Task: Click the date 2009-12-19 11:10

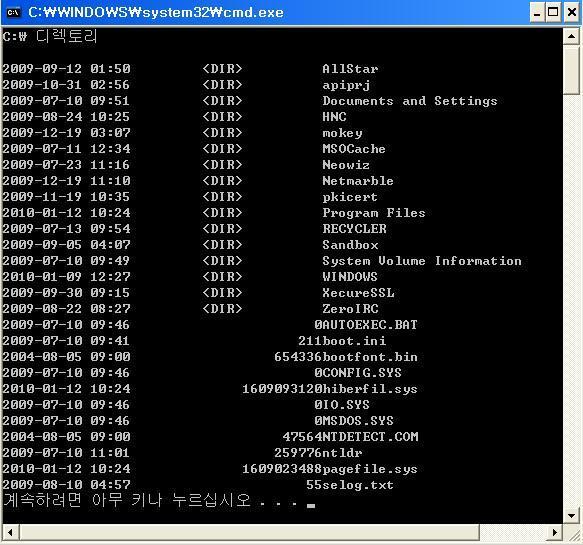Action: (x=66, y=181)
